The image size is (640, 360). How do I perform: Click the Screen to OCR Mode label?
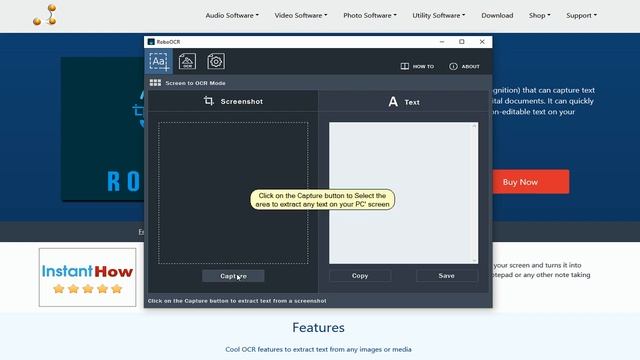(x=196, y=83)
